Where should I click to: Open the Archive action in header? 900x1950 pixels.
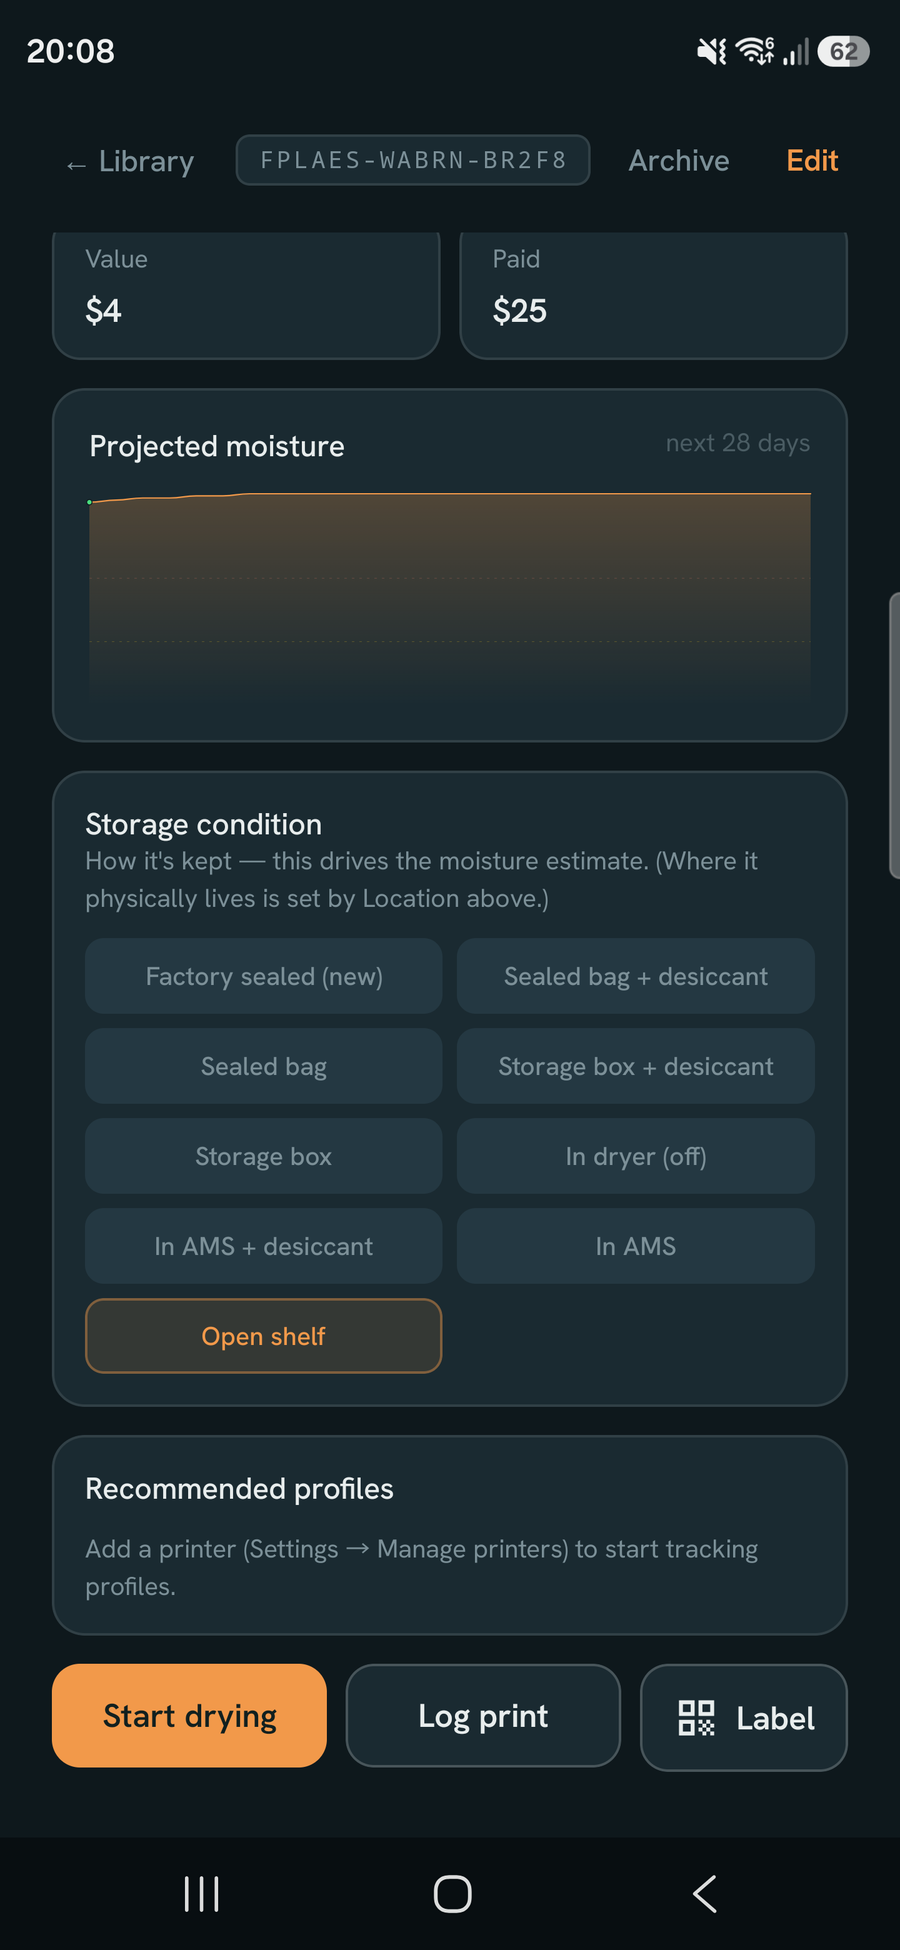click(x=679, y=161)
